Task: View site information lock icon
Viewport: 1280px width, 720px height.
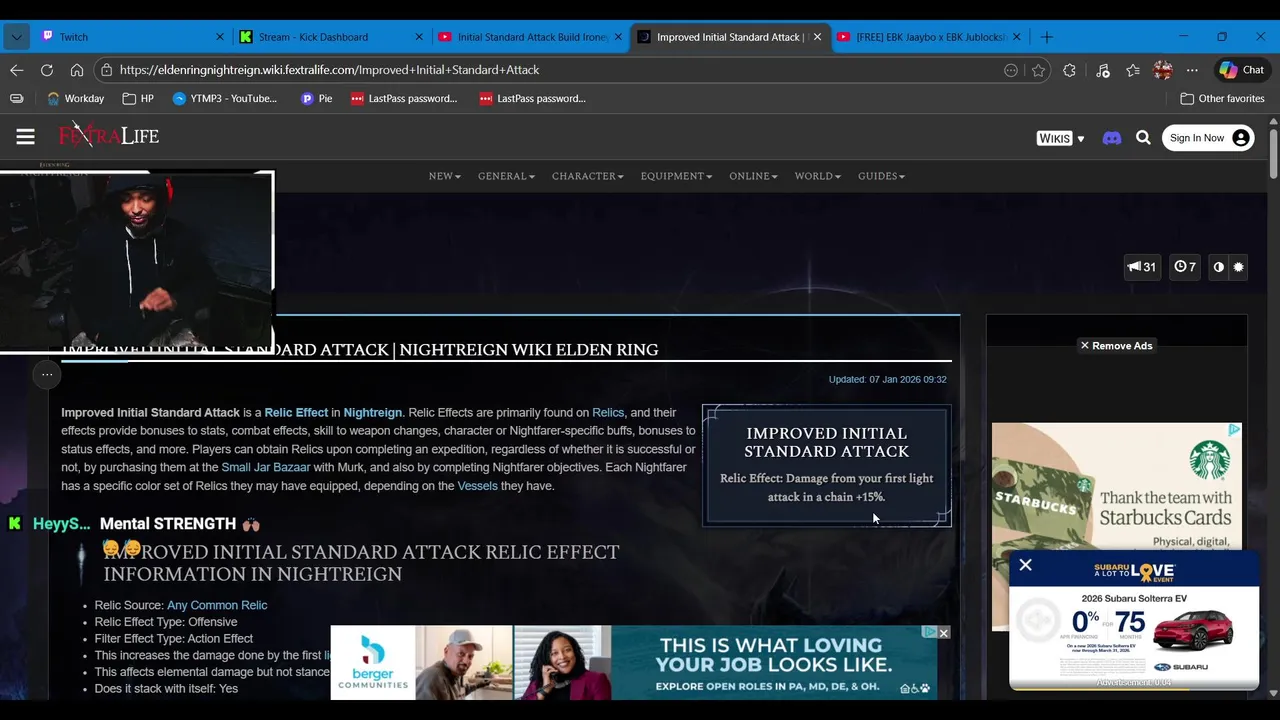Action: pos(106,70)
